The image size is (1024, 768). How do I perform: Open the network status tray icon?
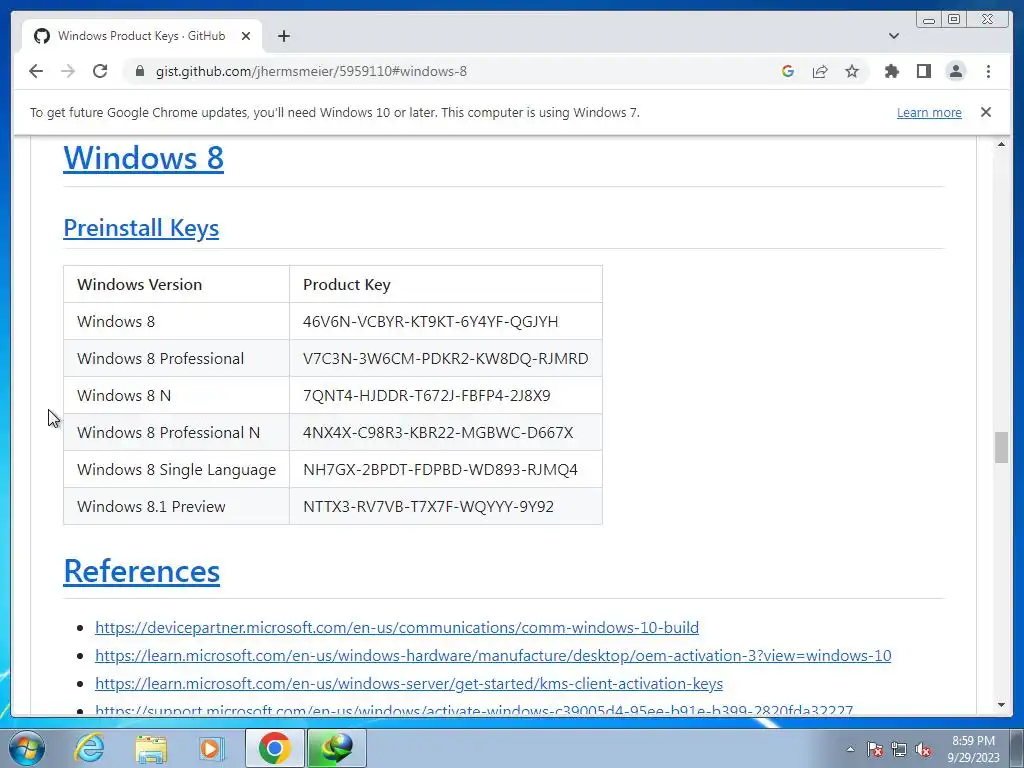tap(899, 749)
